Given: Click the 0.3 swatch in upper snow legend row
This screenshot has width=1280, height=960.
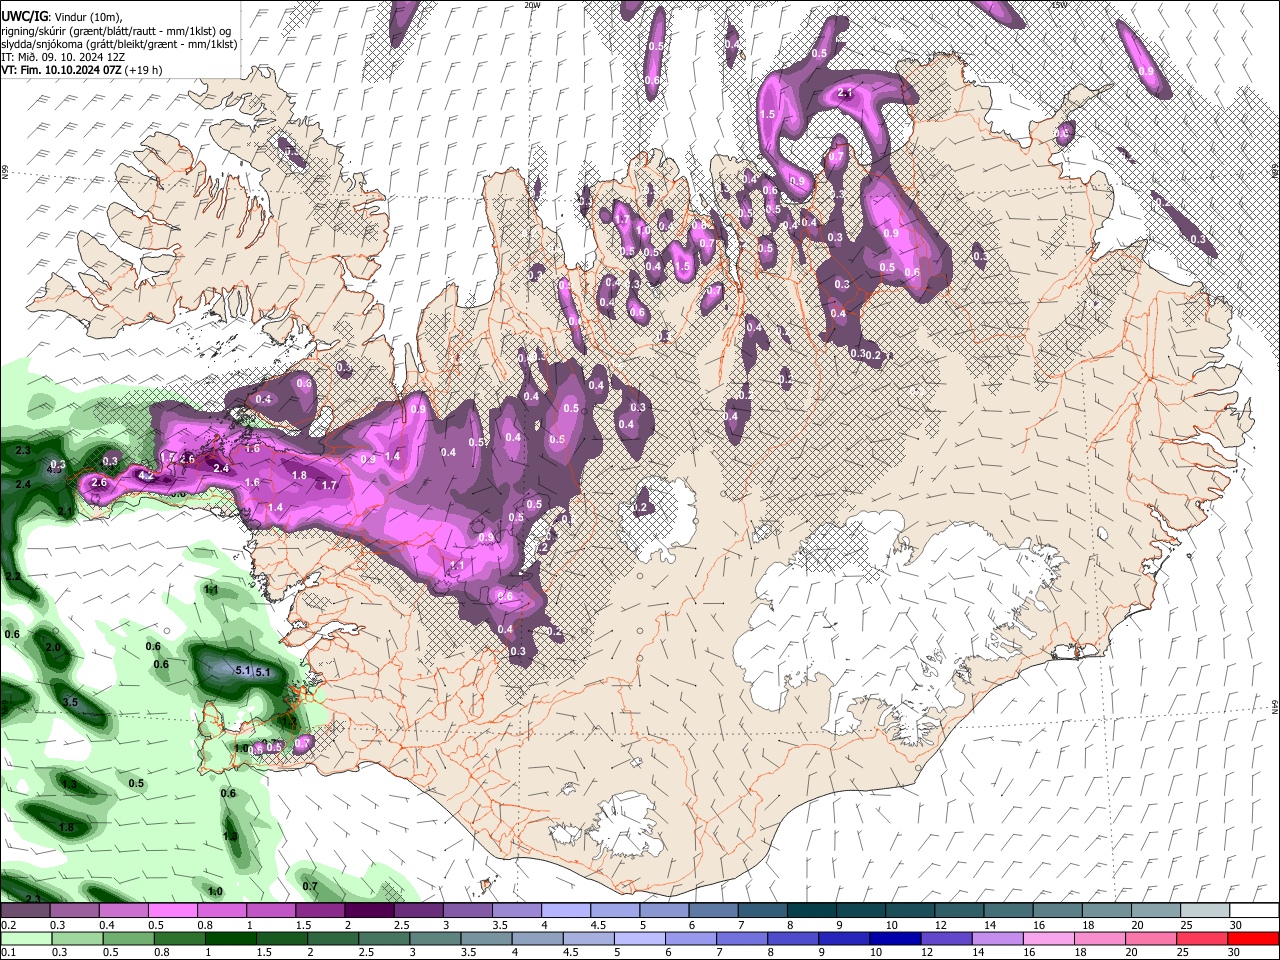Looking at the screenshot, I should 74,911.
